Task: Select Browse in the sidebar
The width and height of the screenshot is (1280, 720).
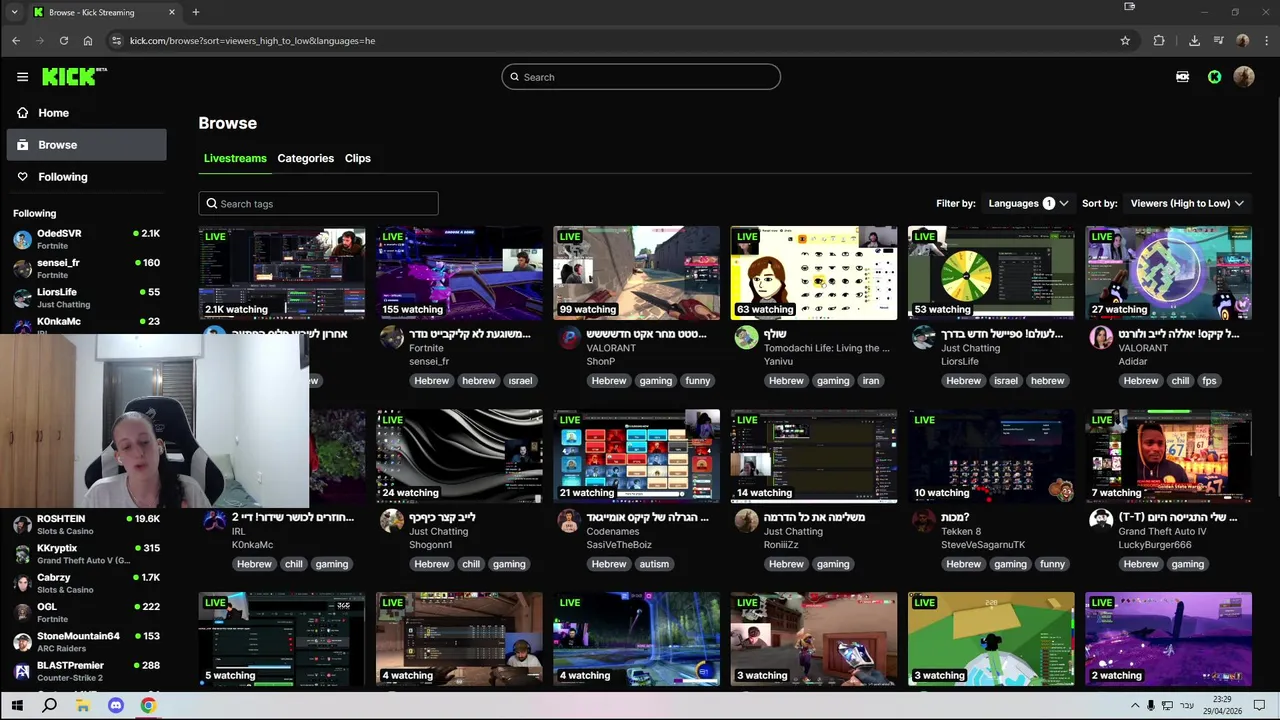Action: (85, 145)
